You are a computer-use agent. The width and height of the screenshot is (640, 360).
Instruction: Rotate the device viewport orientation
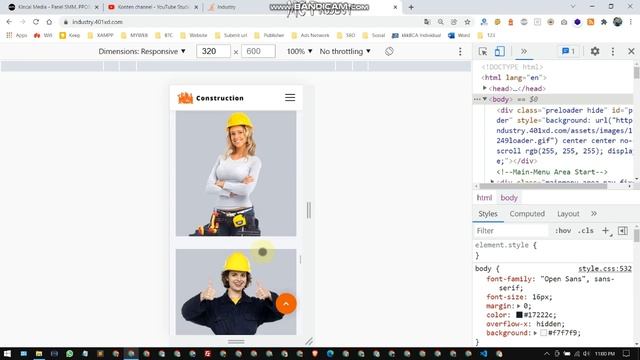[389, 51]
